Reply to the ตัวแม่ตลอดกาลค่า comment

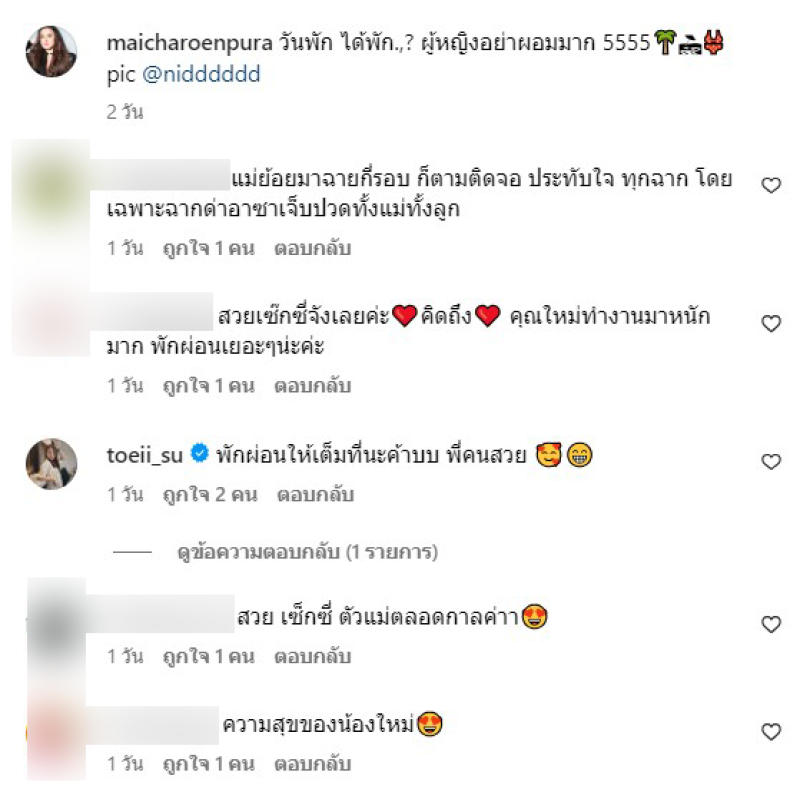[313, 657]
